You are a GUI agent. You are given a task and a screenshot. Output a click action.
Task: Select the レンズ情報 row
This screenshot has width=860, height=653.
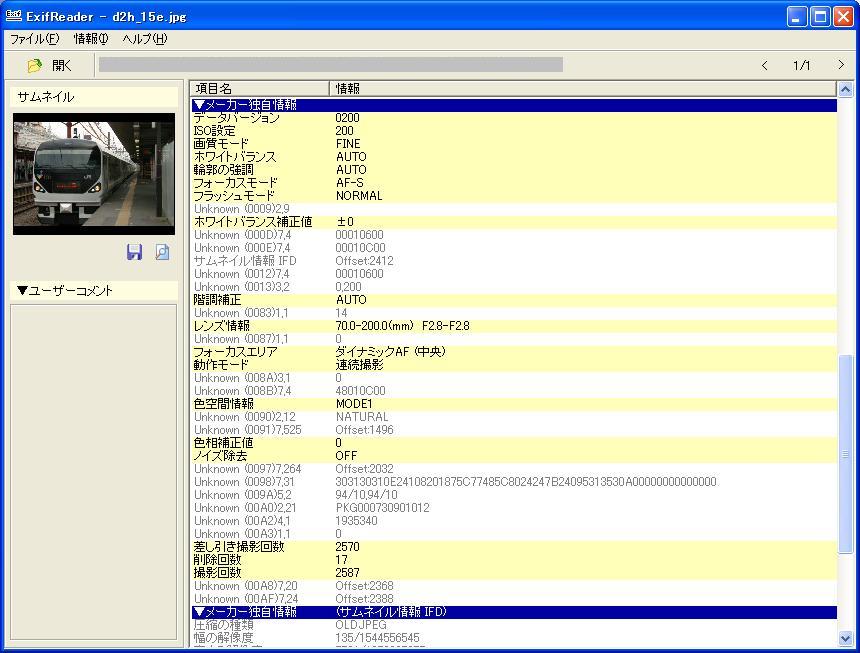tap(514, 326)
